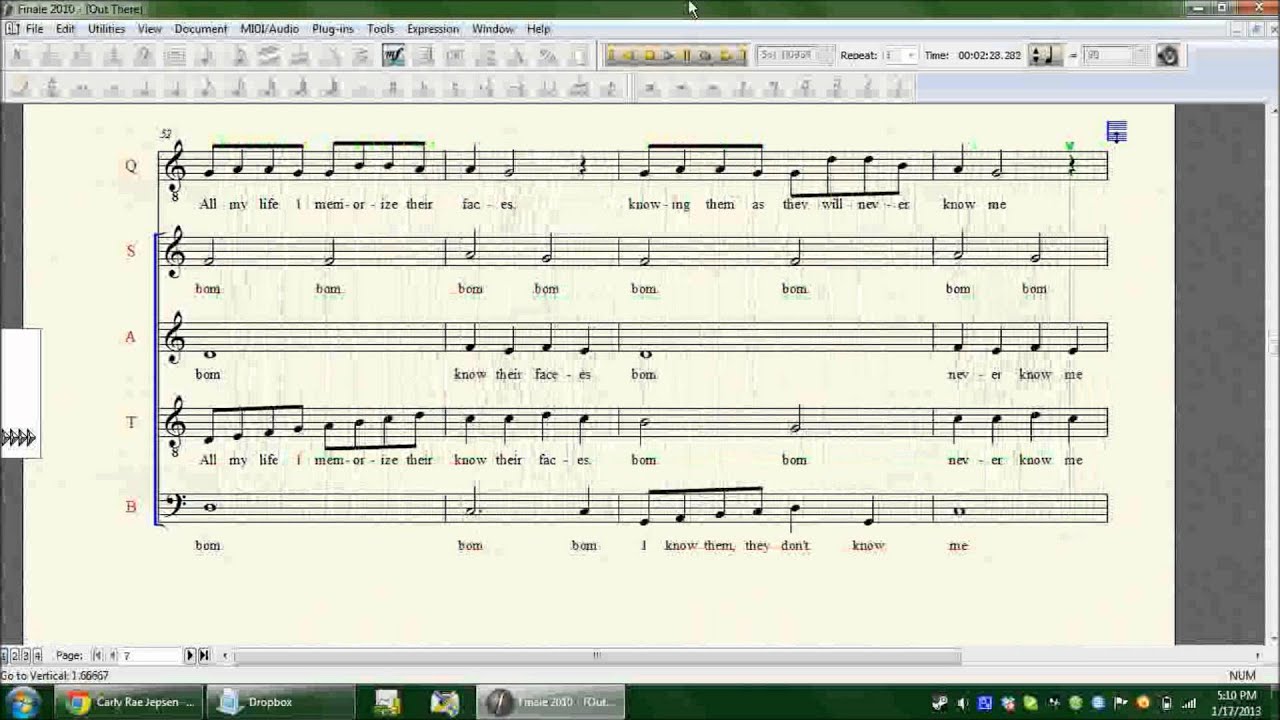Screen dimensions: 1280x720
Task: Start recording with the Record button
Action: click(705, 56)
